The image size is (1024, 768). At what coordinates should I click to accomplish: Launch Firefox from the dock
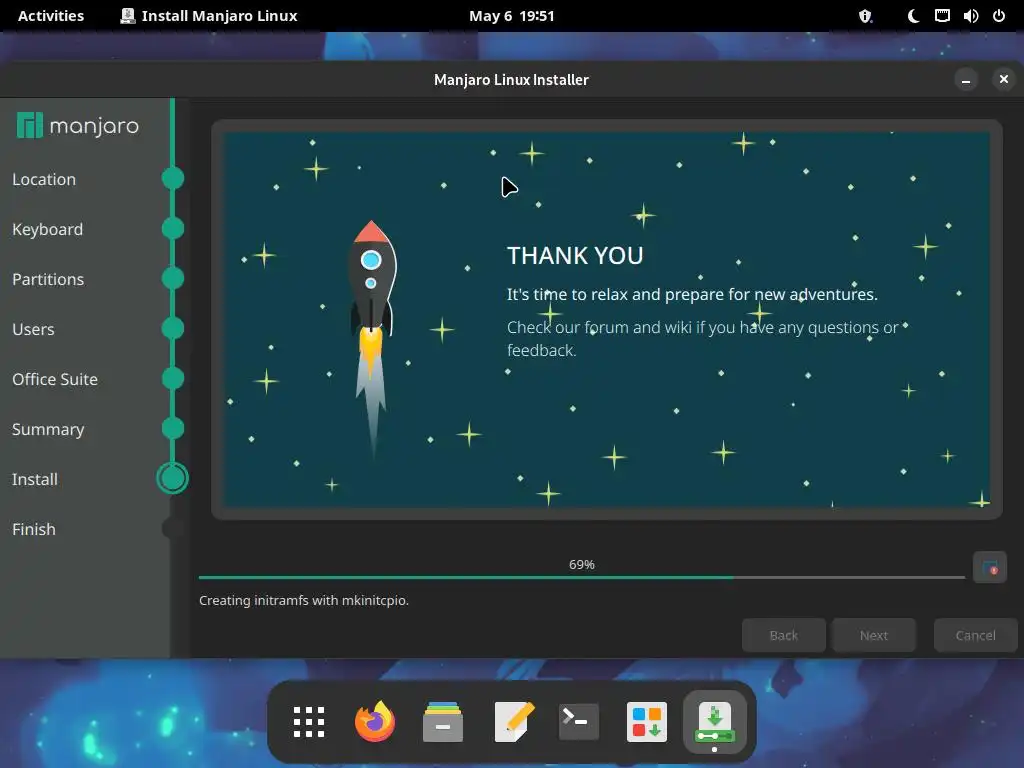[375, 722]
